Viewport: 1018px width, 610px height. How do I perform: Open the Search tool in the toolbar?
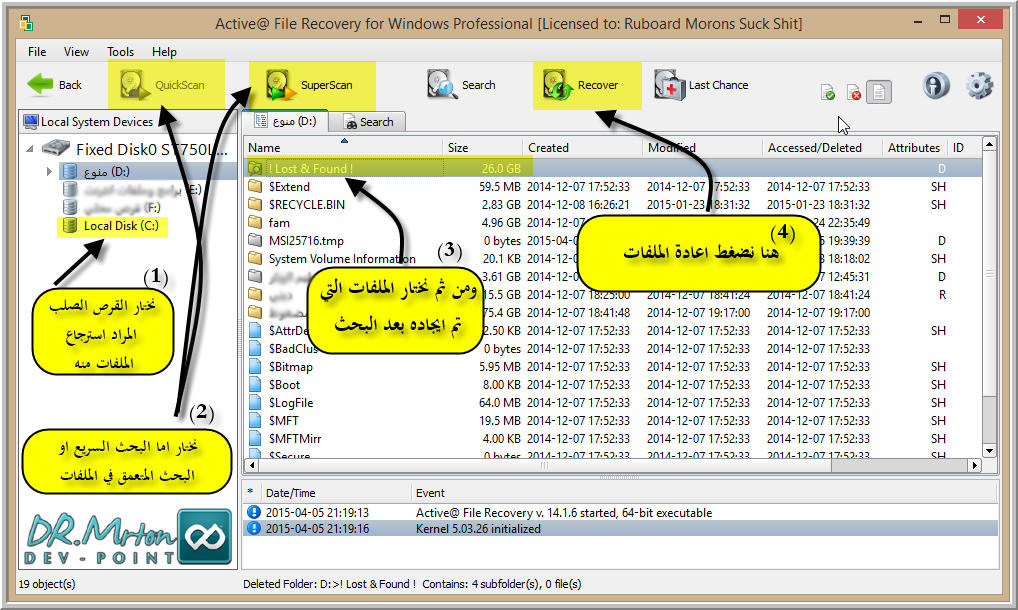[462, 85]
